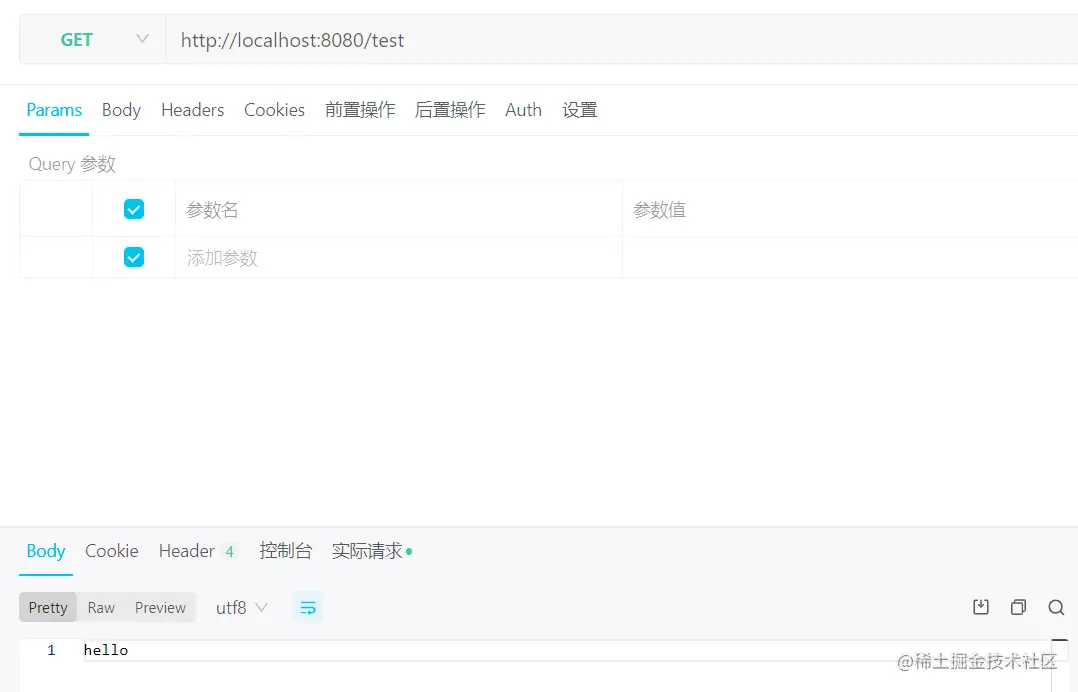Open the 控制台 tab
The width and height of the screenshot is (1078, 692).
pyautogui.click(x=285, y=551)
